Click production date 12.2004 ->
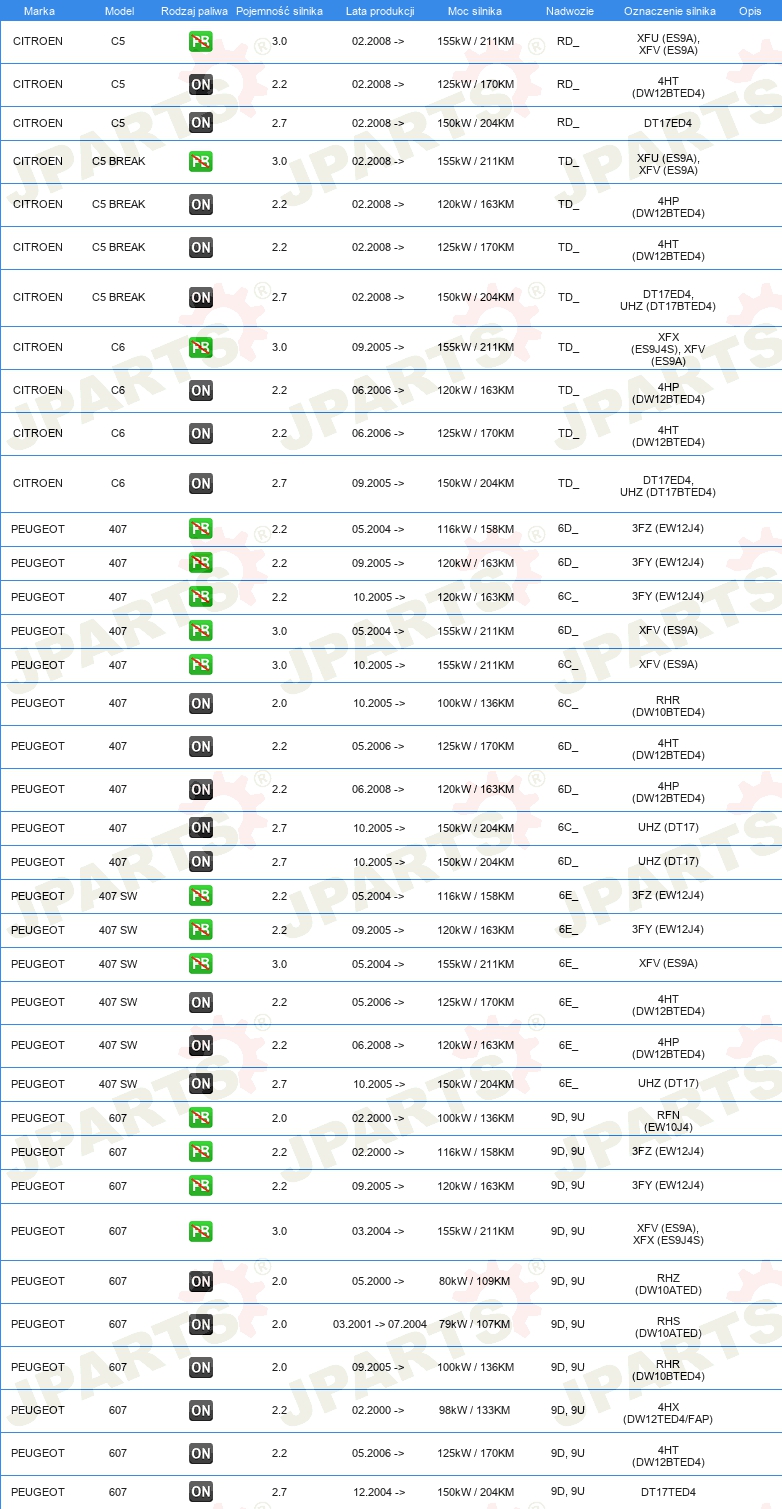 click(x=378, y=1492)
